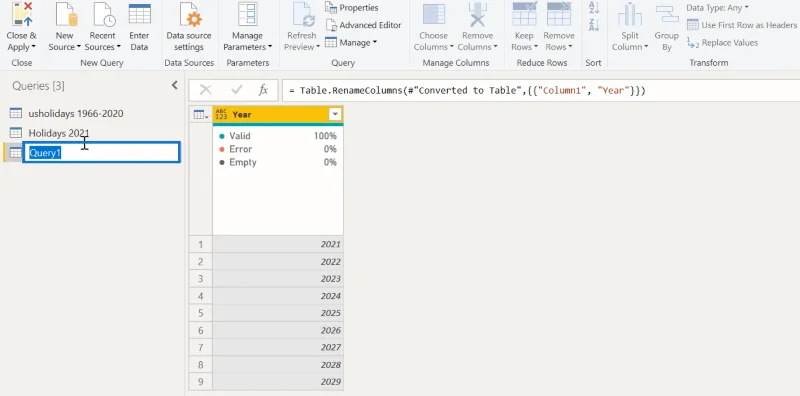Change Year column ABC123 data type icon
This screenshot has width=800, height=396.
tap(221, 115)
